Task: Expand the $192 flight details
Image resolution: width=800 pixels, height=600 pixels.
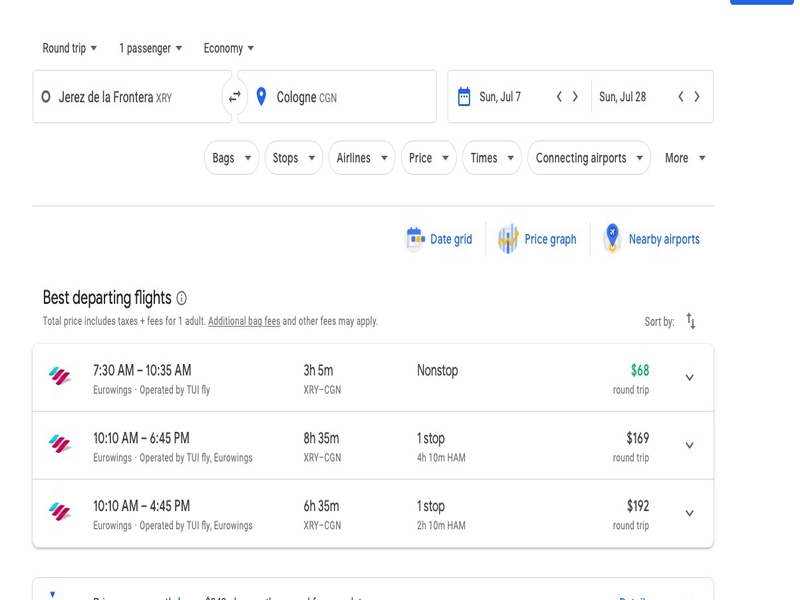Action: pyautogui.click(x=689, y=513)
